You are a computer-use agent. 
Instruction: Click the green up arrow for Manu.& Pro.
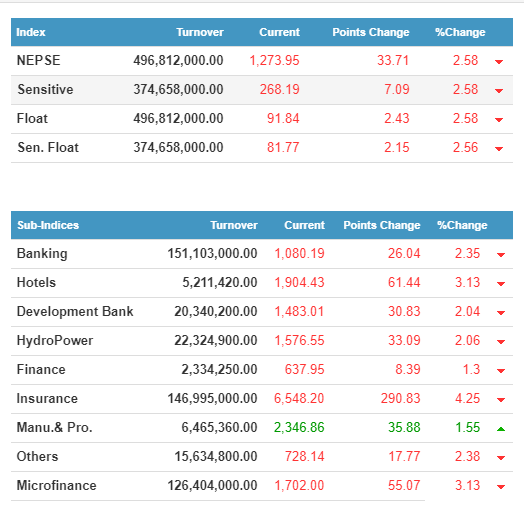coord(501,429)
